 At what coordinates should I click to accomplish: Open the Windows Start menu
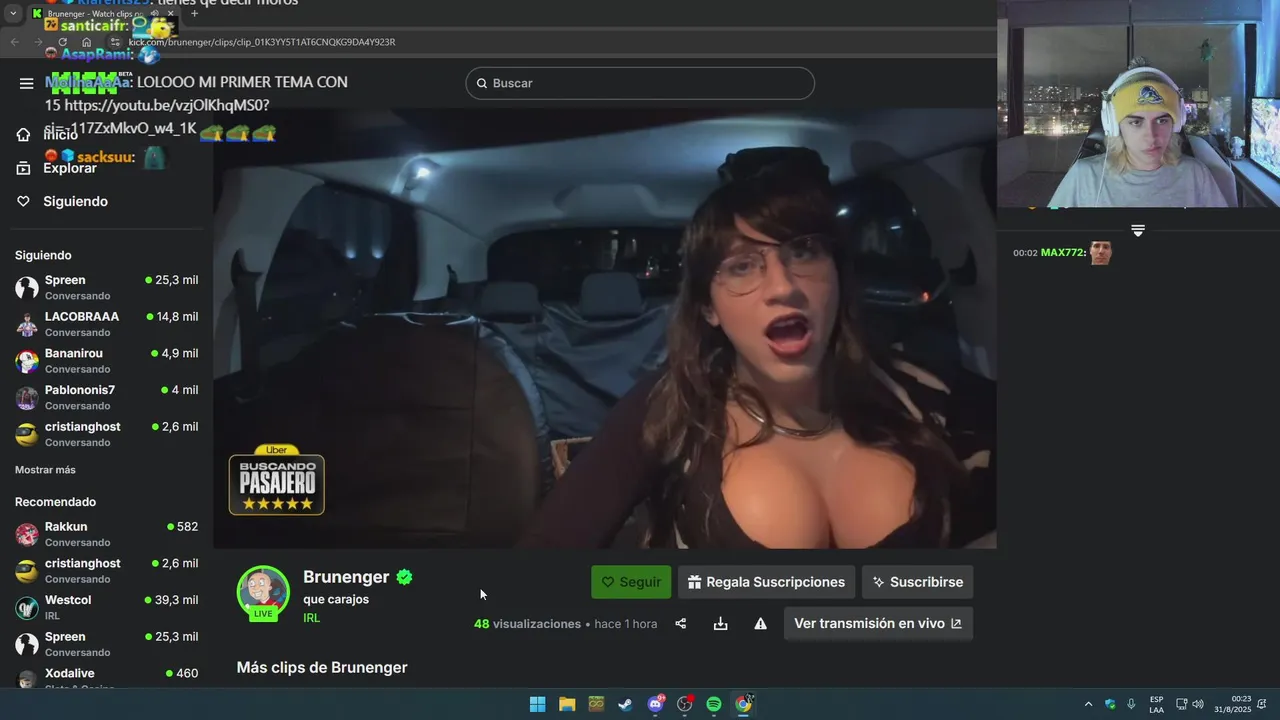tap(537, 704)
